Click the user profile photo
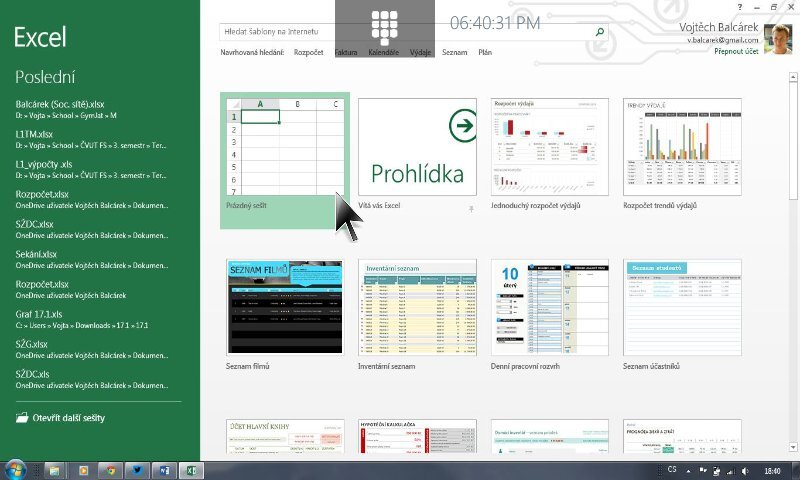Viewport: 800px width, 480px height. point(779,39)
